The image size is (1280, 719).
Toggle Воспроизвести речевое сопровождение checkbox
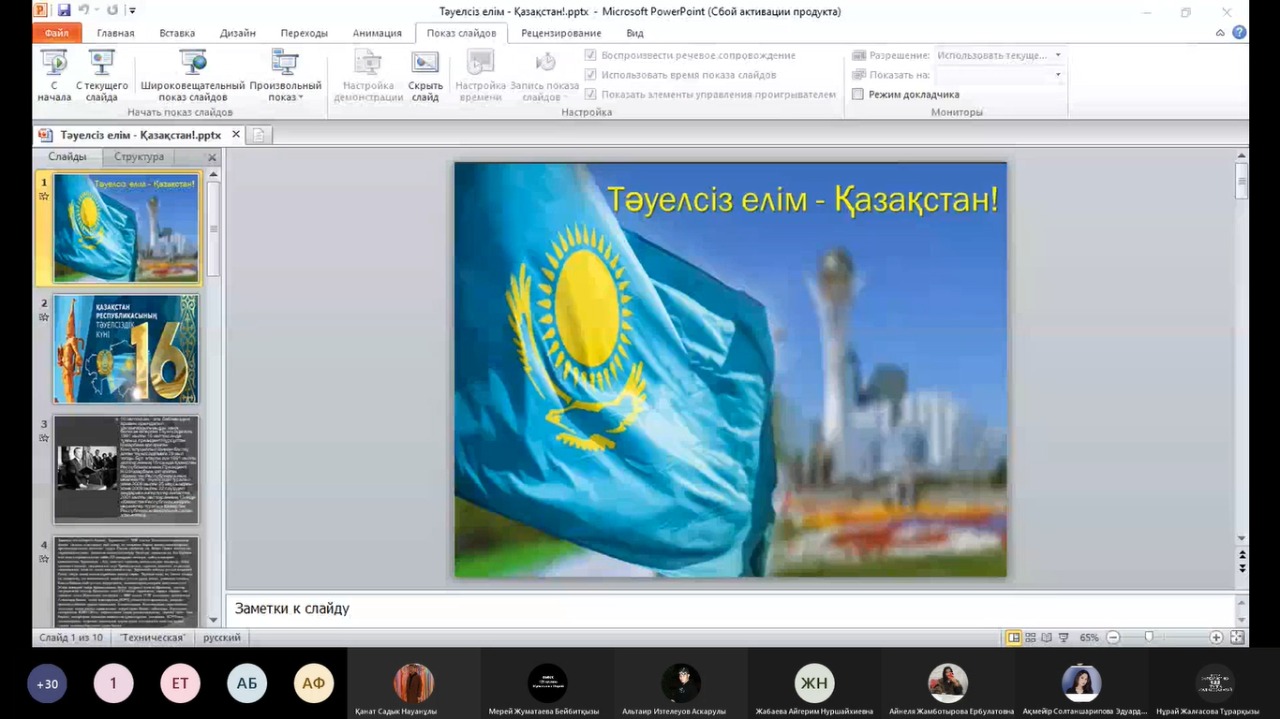click(x=591, y=55)
